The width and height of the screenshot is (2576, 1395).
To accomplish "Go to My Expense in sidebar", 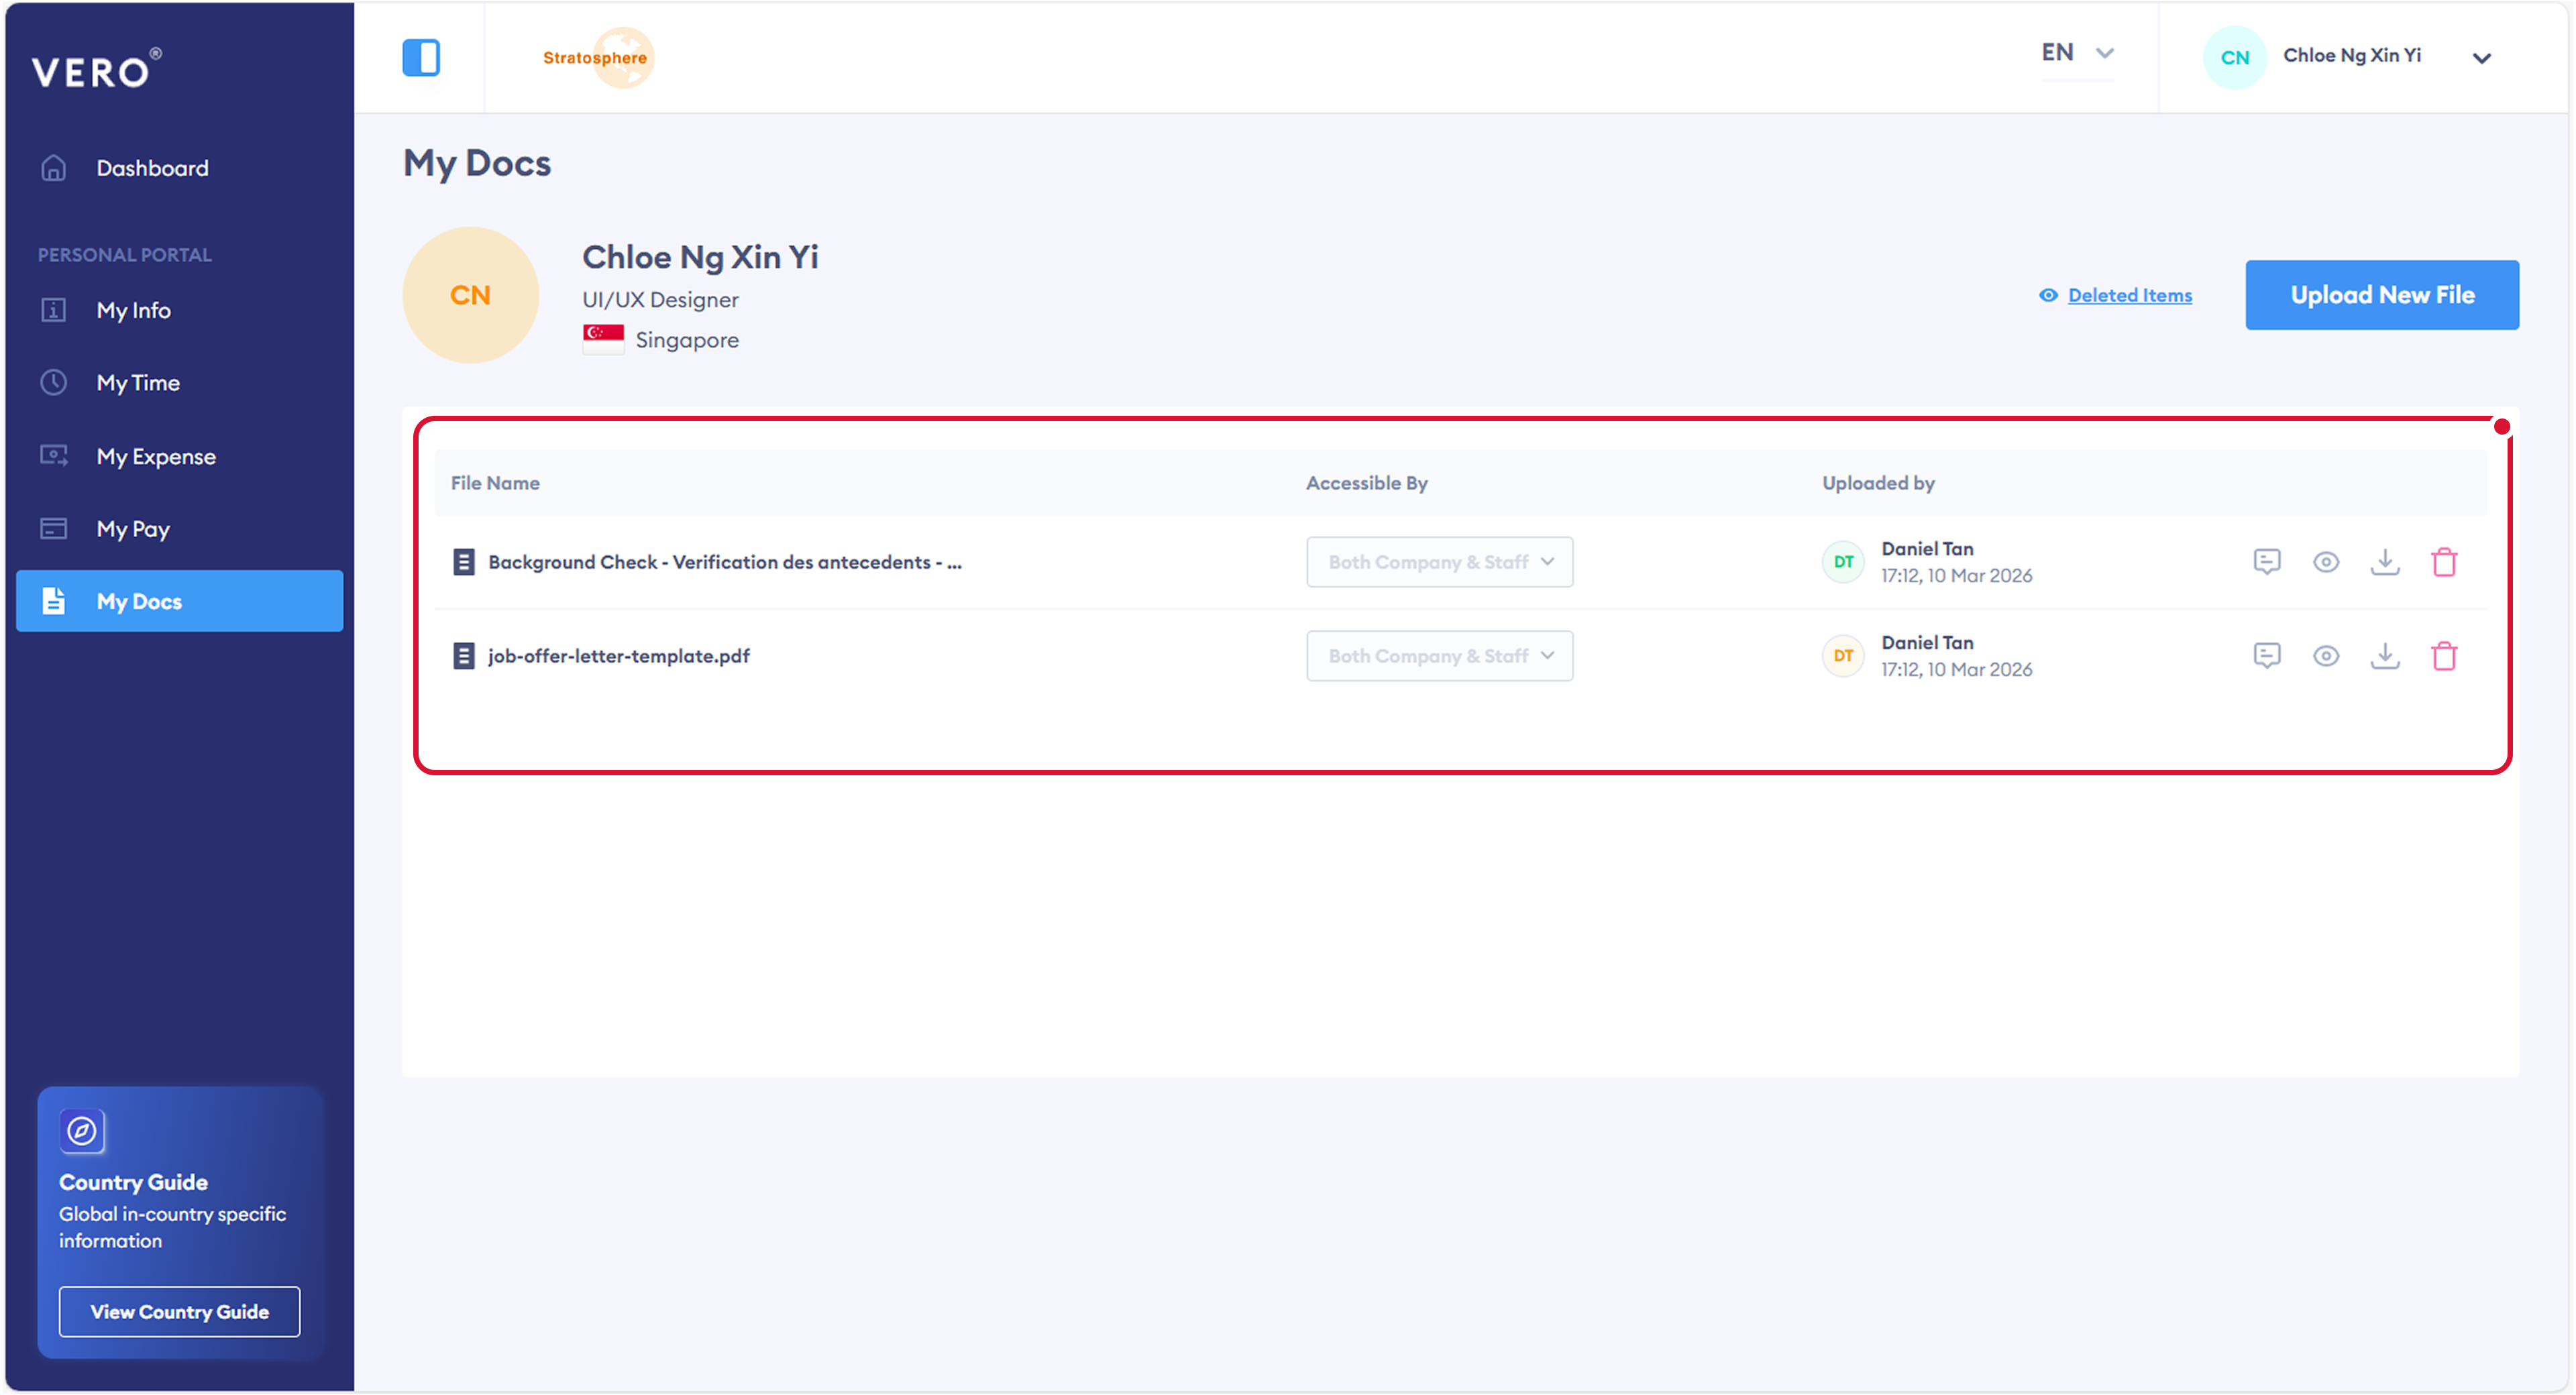I will tap(156, 456).
